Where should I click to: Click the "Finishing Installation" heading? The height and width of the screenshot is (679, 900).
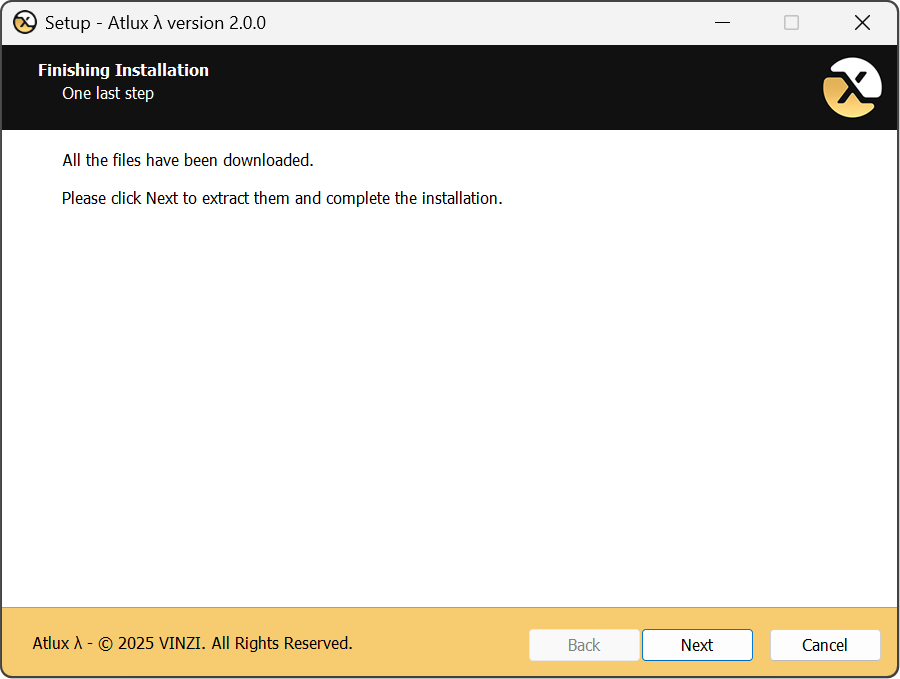point(123,70)
